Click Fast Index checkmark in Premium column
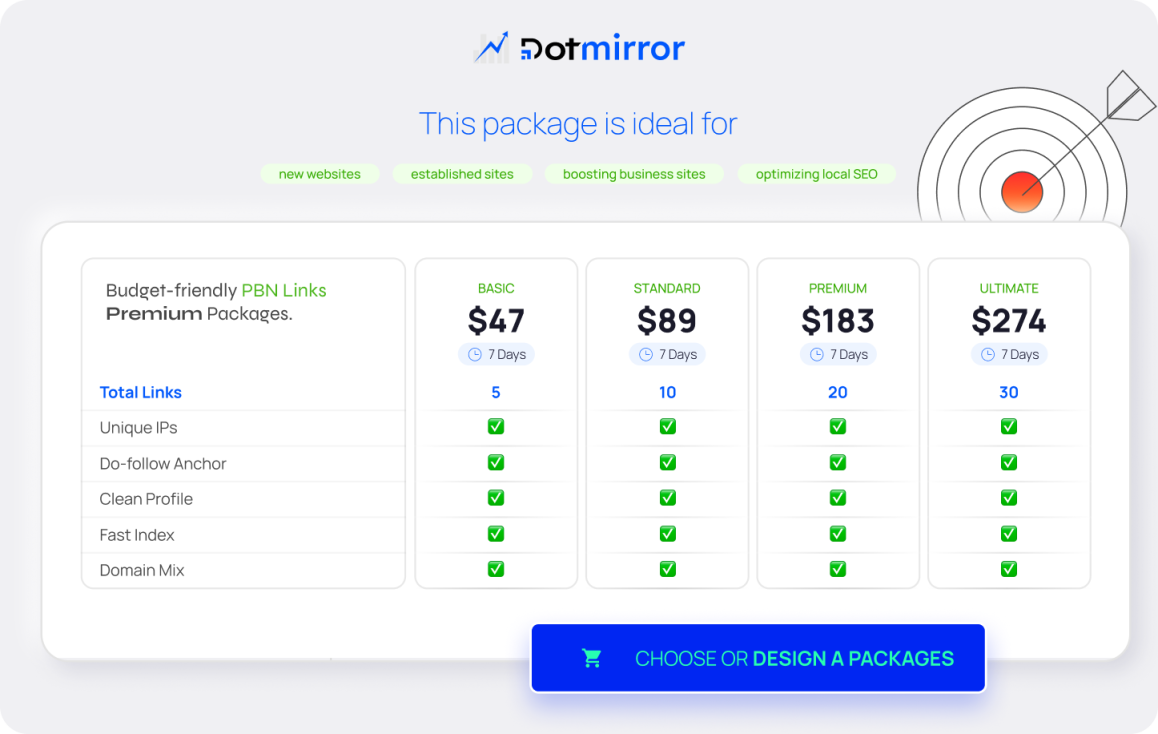1158x734 pixels. click(837, 533)
